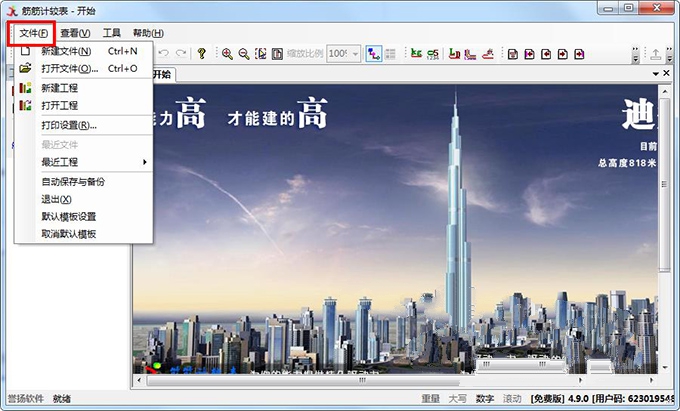
Task: Click the vertical scrollbar thumb
Action: 664,184
